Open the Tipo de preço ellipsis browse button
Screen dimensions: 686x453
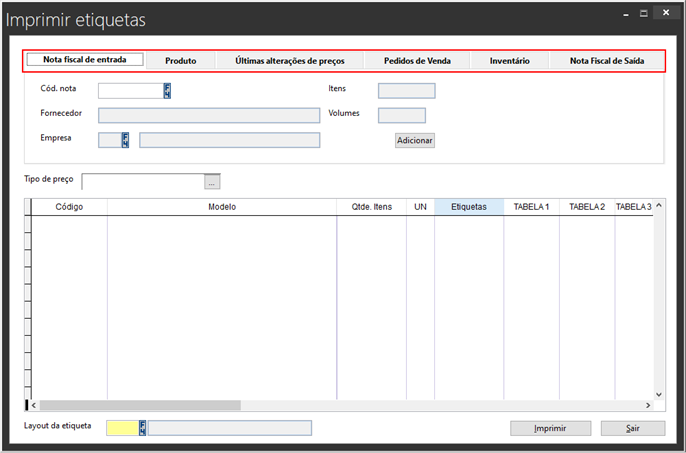tap(211, 182)
